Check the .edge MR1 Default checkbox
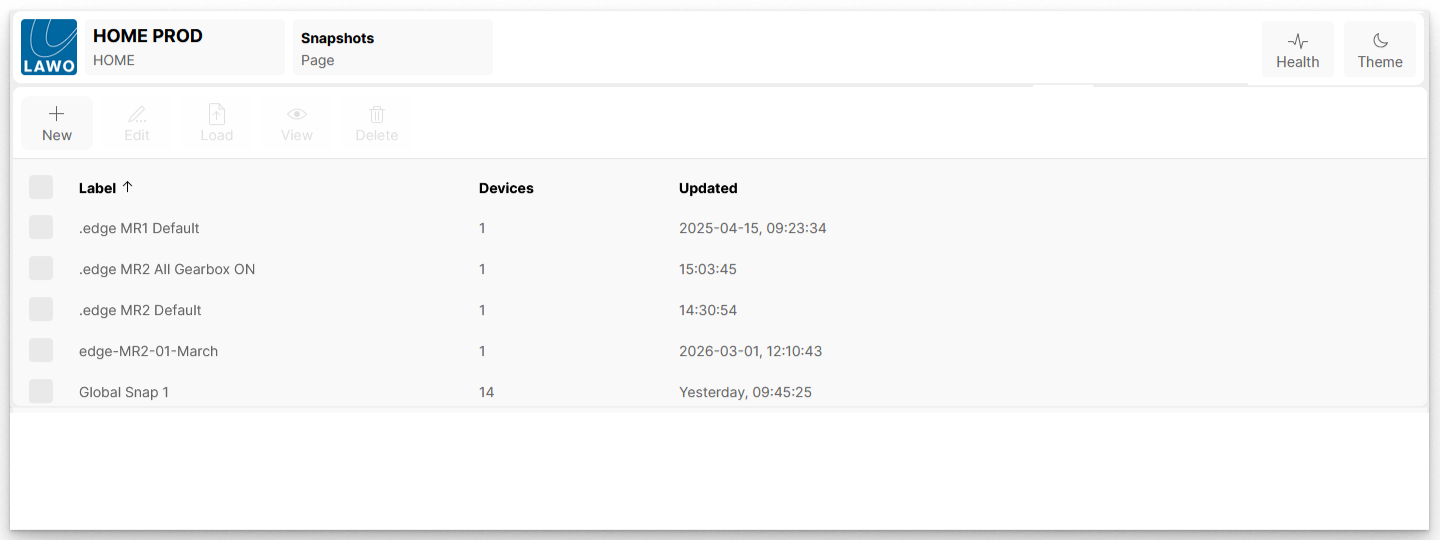The height and width of the screenshot is (540, 1440). point(41,228)
